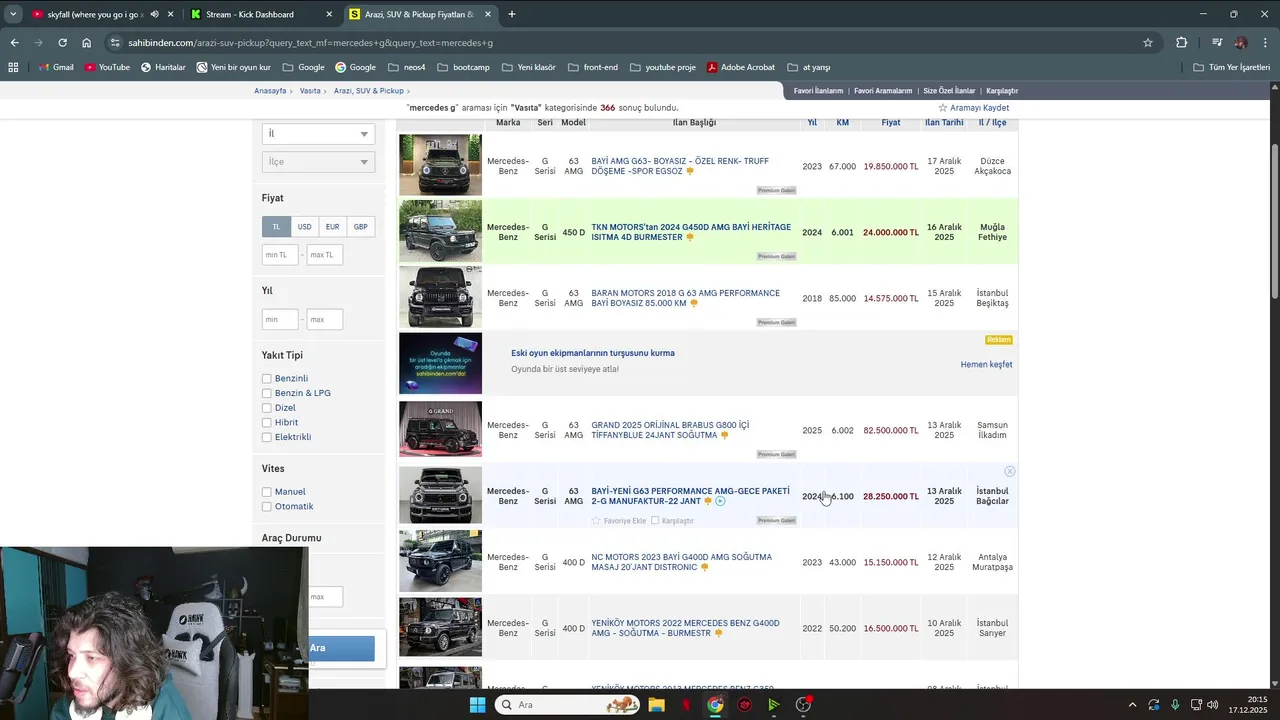Click the Chrome icon in the taskbar

coord(715,705)
